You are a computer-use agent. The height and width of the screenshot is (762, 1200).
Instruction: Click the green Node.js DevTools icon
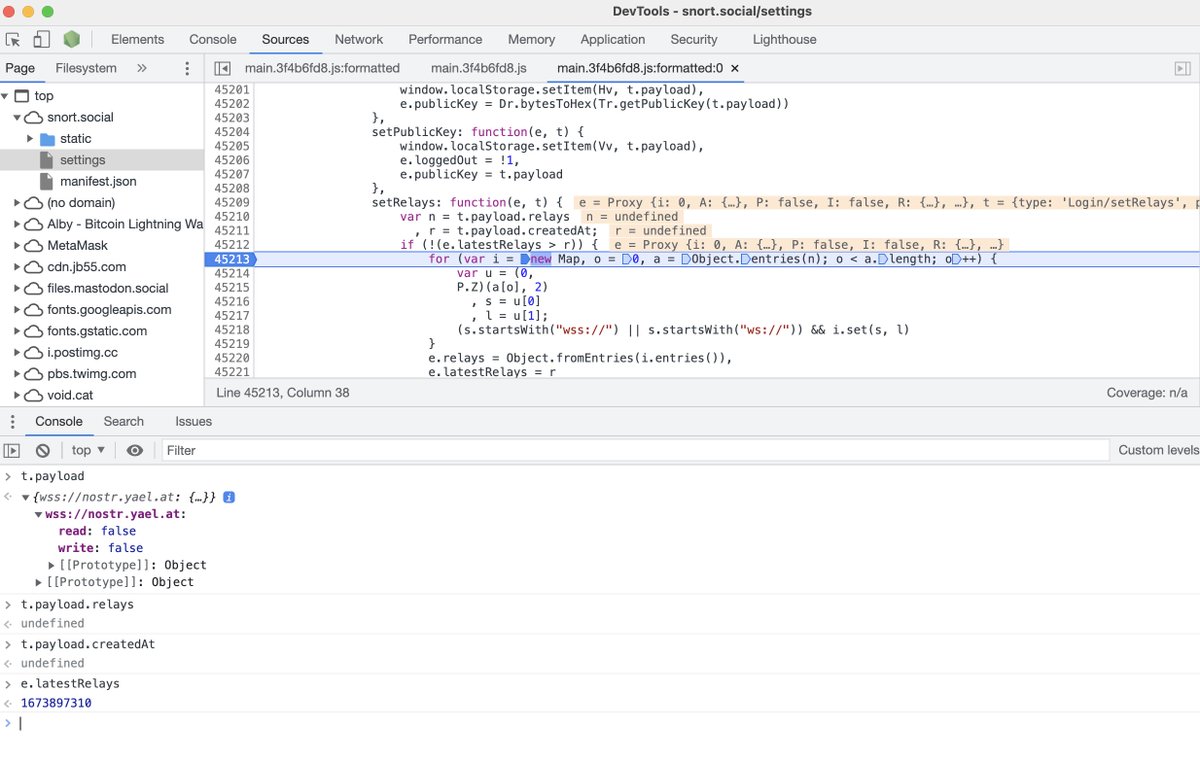[x=71, y=40]
